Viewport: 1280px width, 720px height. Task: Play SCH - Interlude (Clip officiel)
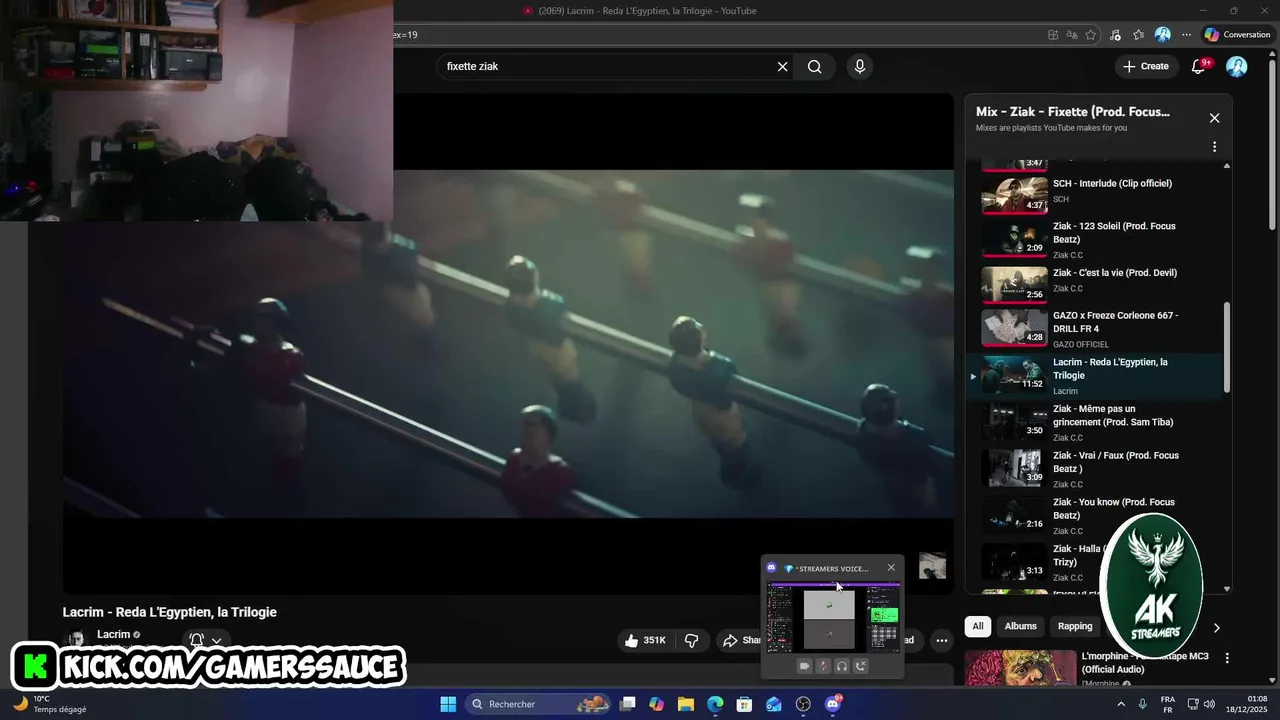1095,194
